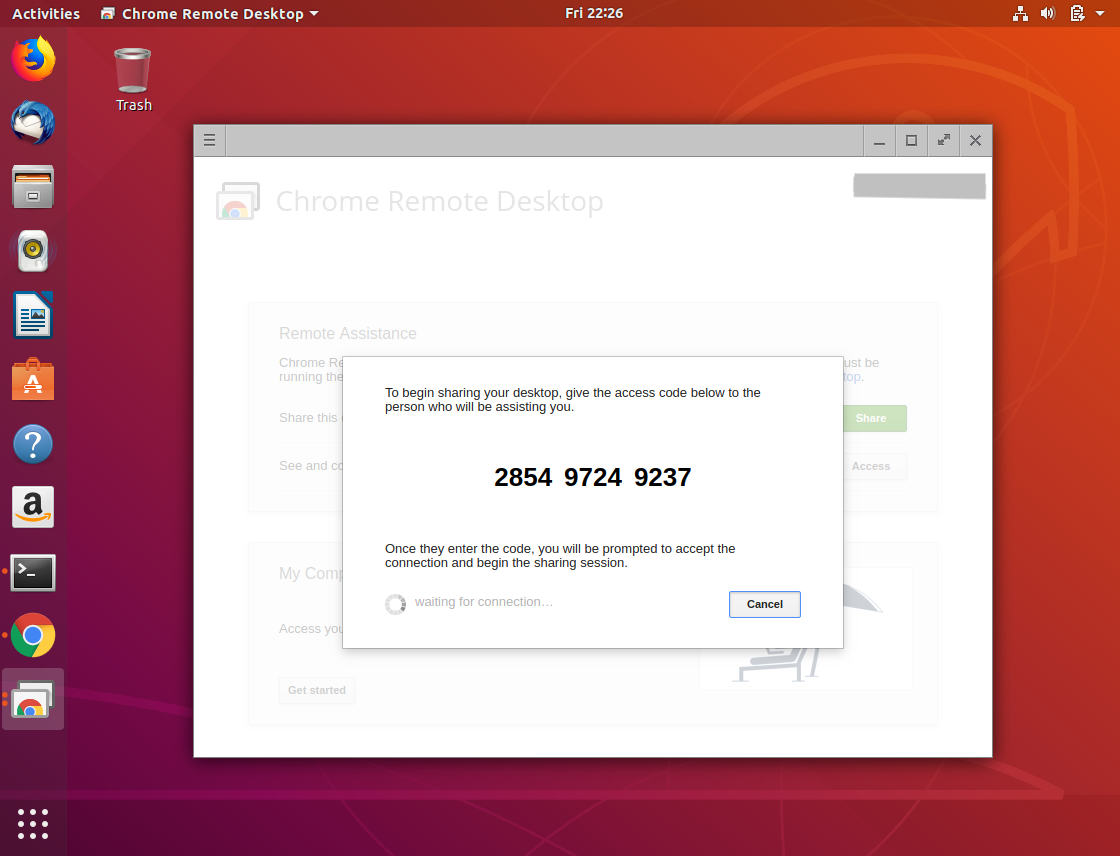Open Activities overview
The width and height of the screenshot is (1120, 856).
coord(46,14)
